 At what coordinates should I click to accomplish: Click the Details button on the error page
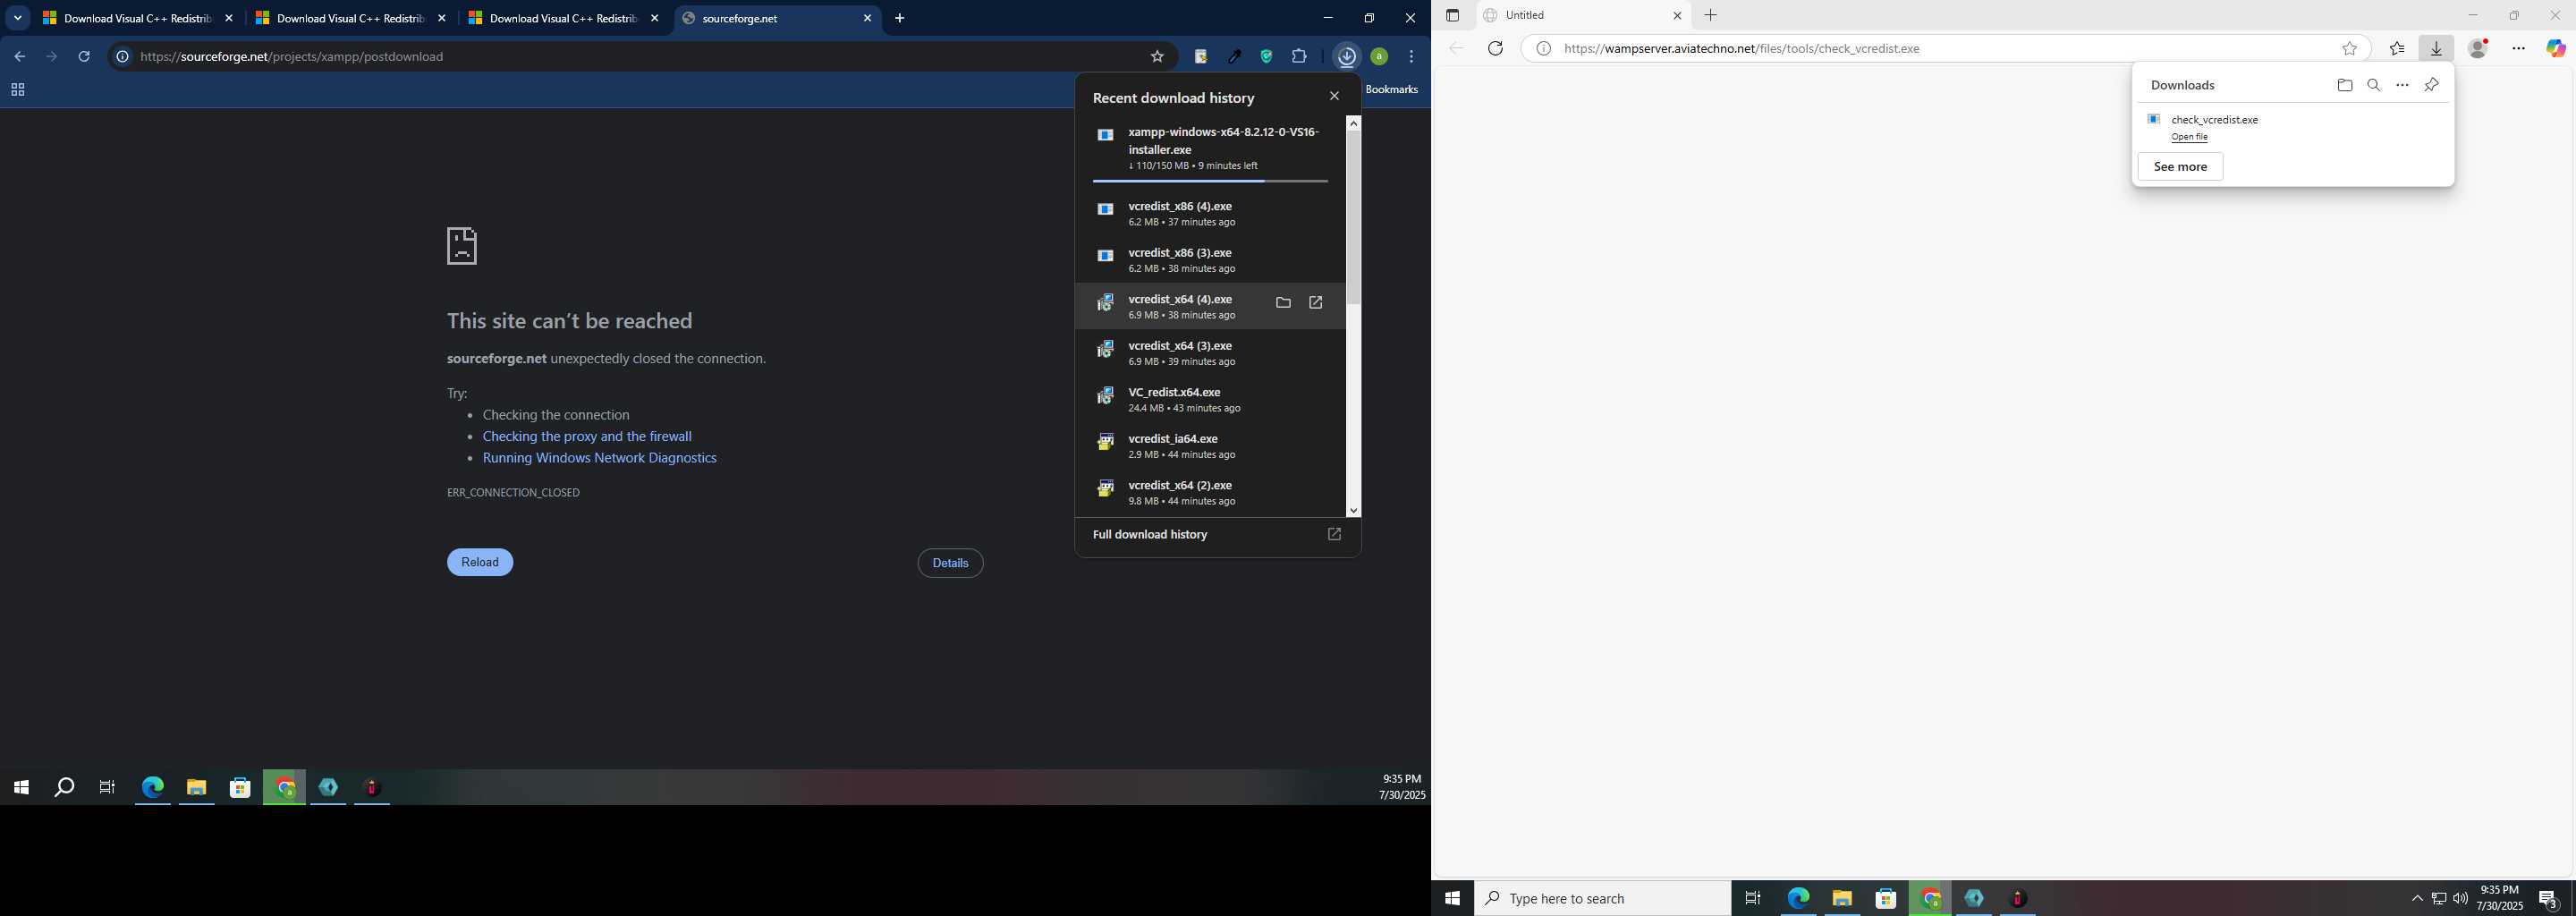(x=950, y=563)
